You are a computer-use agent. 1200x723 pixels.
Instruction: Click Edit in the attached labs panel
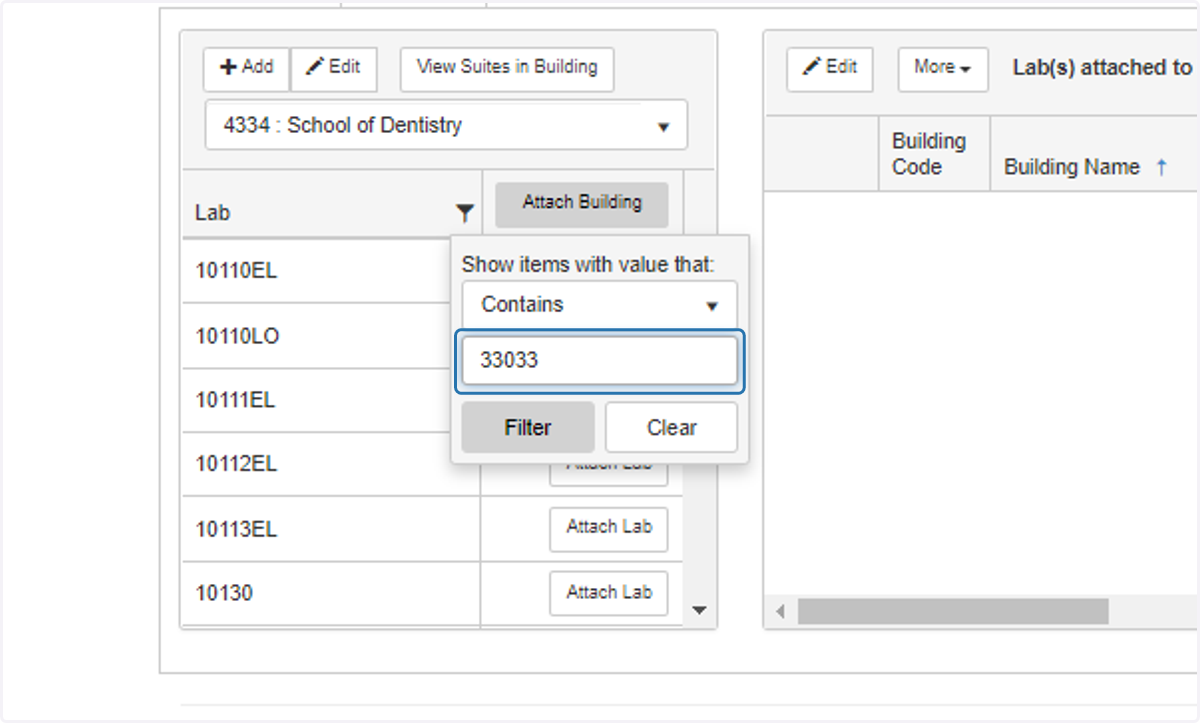click(x=830, y=69)
